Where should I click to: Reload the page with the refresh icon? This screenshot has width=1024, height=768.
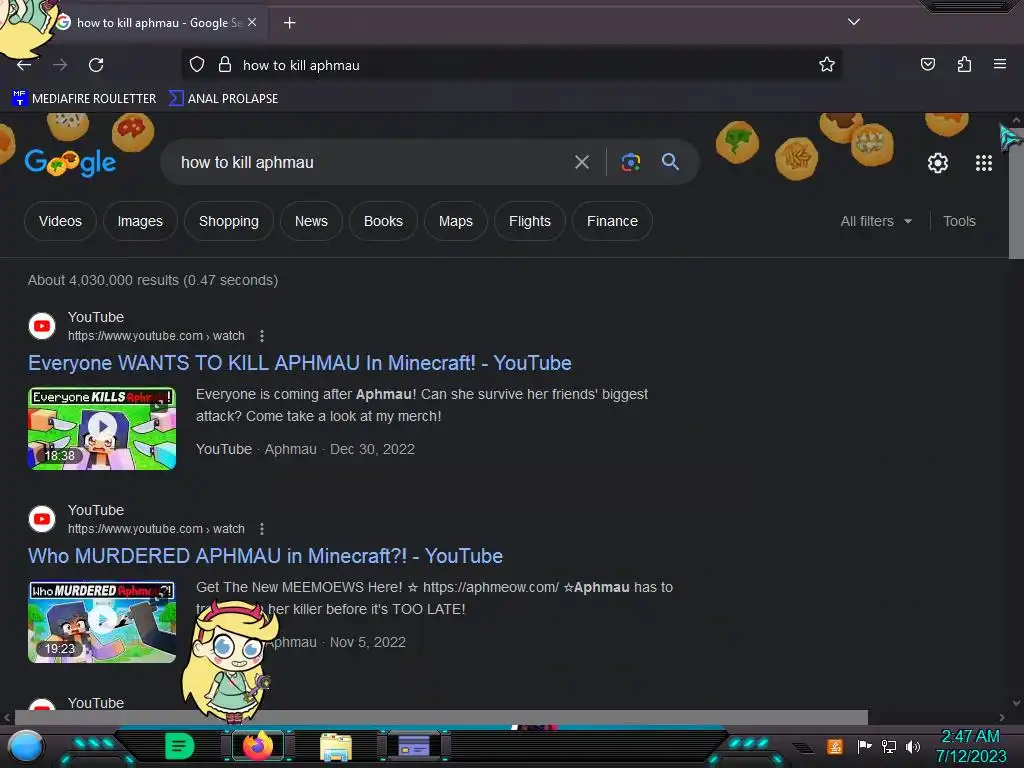(x=96, y=65)
